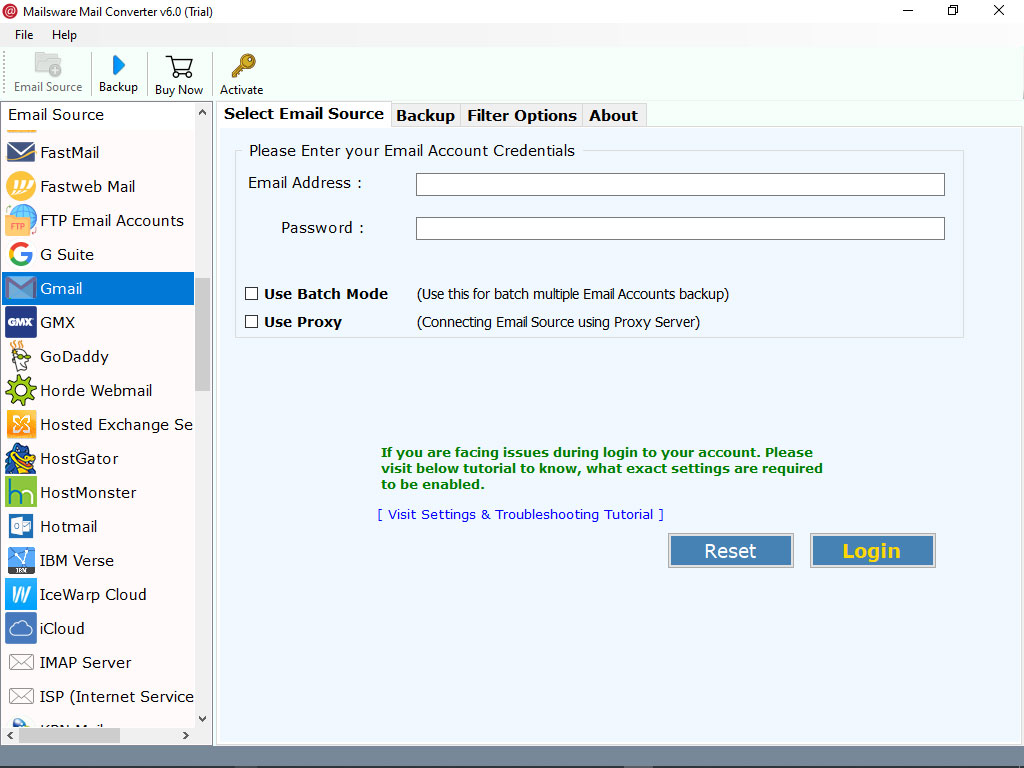Select the Gmail envelope icon
The width and height of the screenshot is (1024, 768).
(21, 288)
